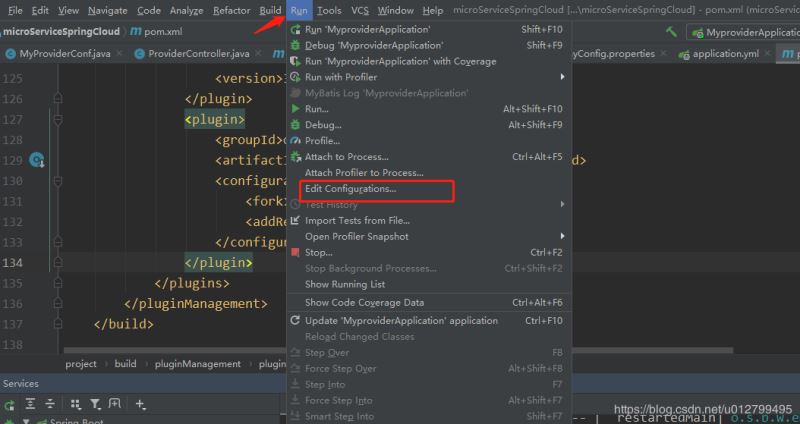Close the ProviderController.java tab

pos(258,53)
